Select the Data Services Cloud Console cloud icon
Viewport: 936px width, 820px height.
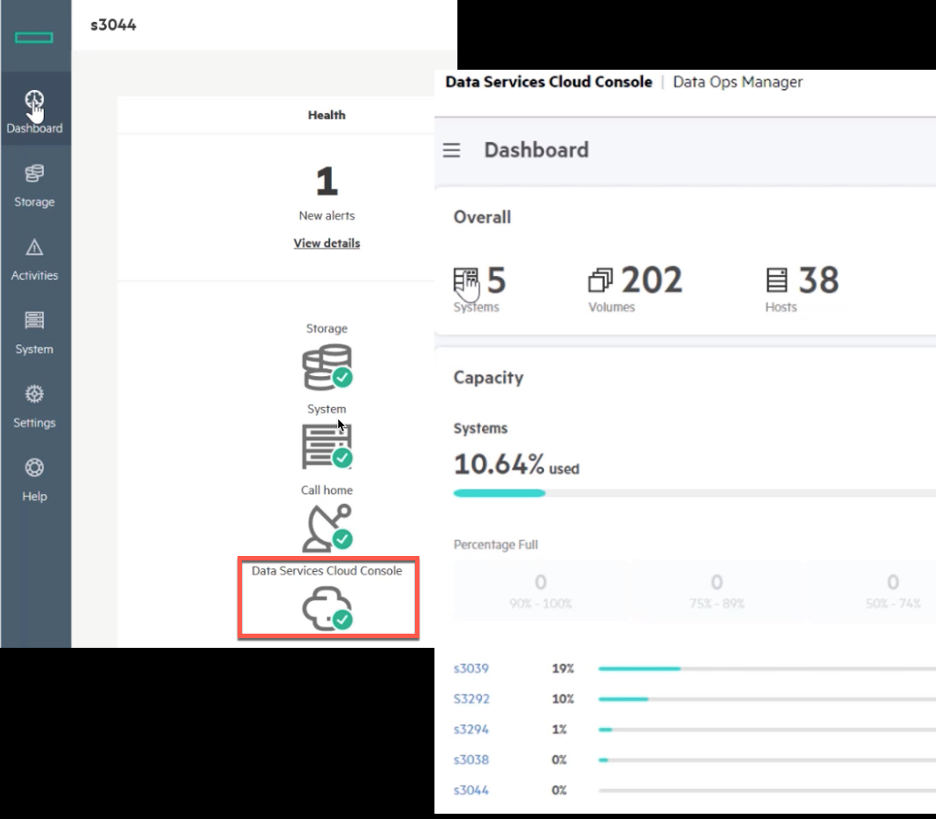[x=328, y=600]
